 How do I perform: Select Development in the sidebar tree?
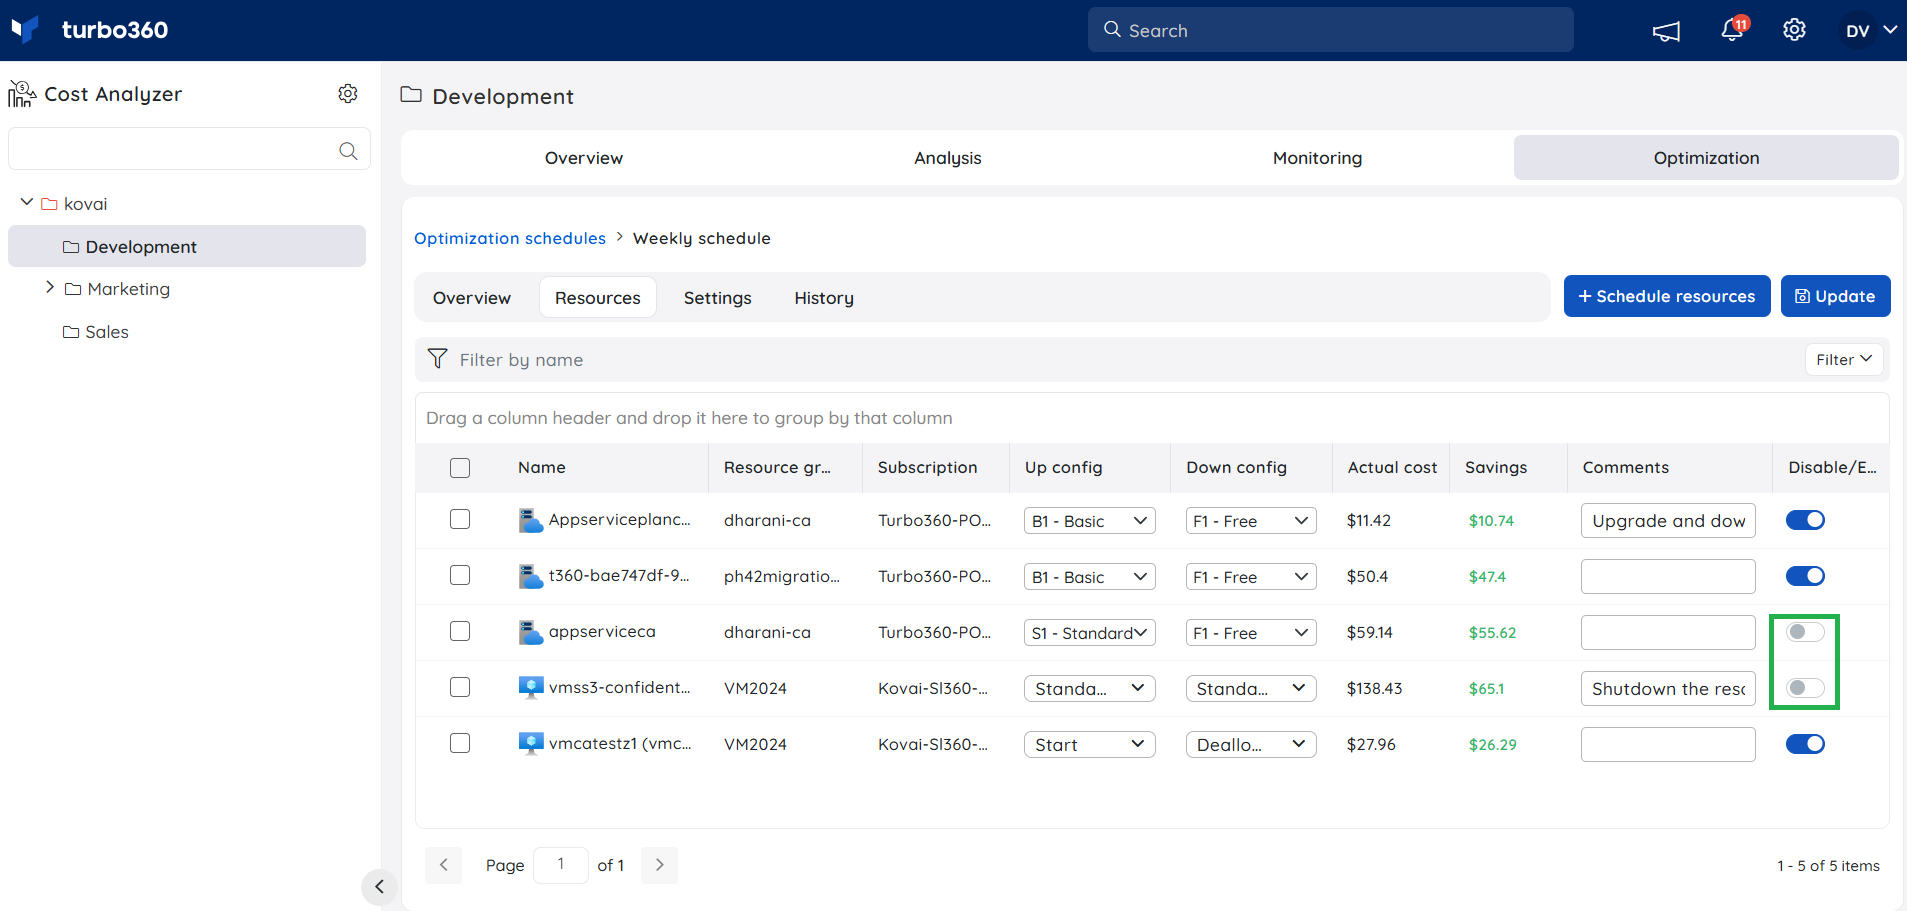187,246
